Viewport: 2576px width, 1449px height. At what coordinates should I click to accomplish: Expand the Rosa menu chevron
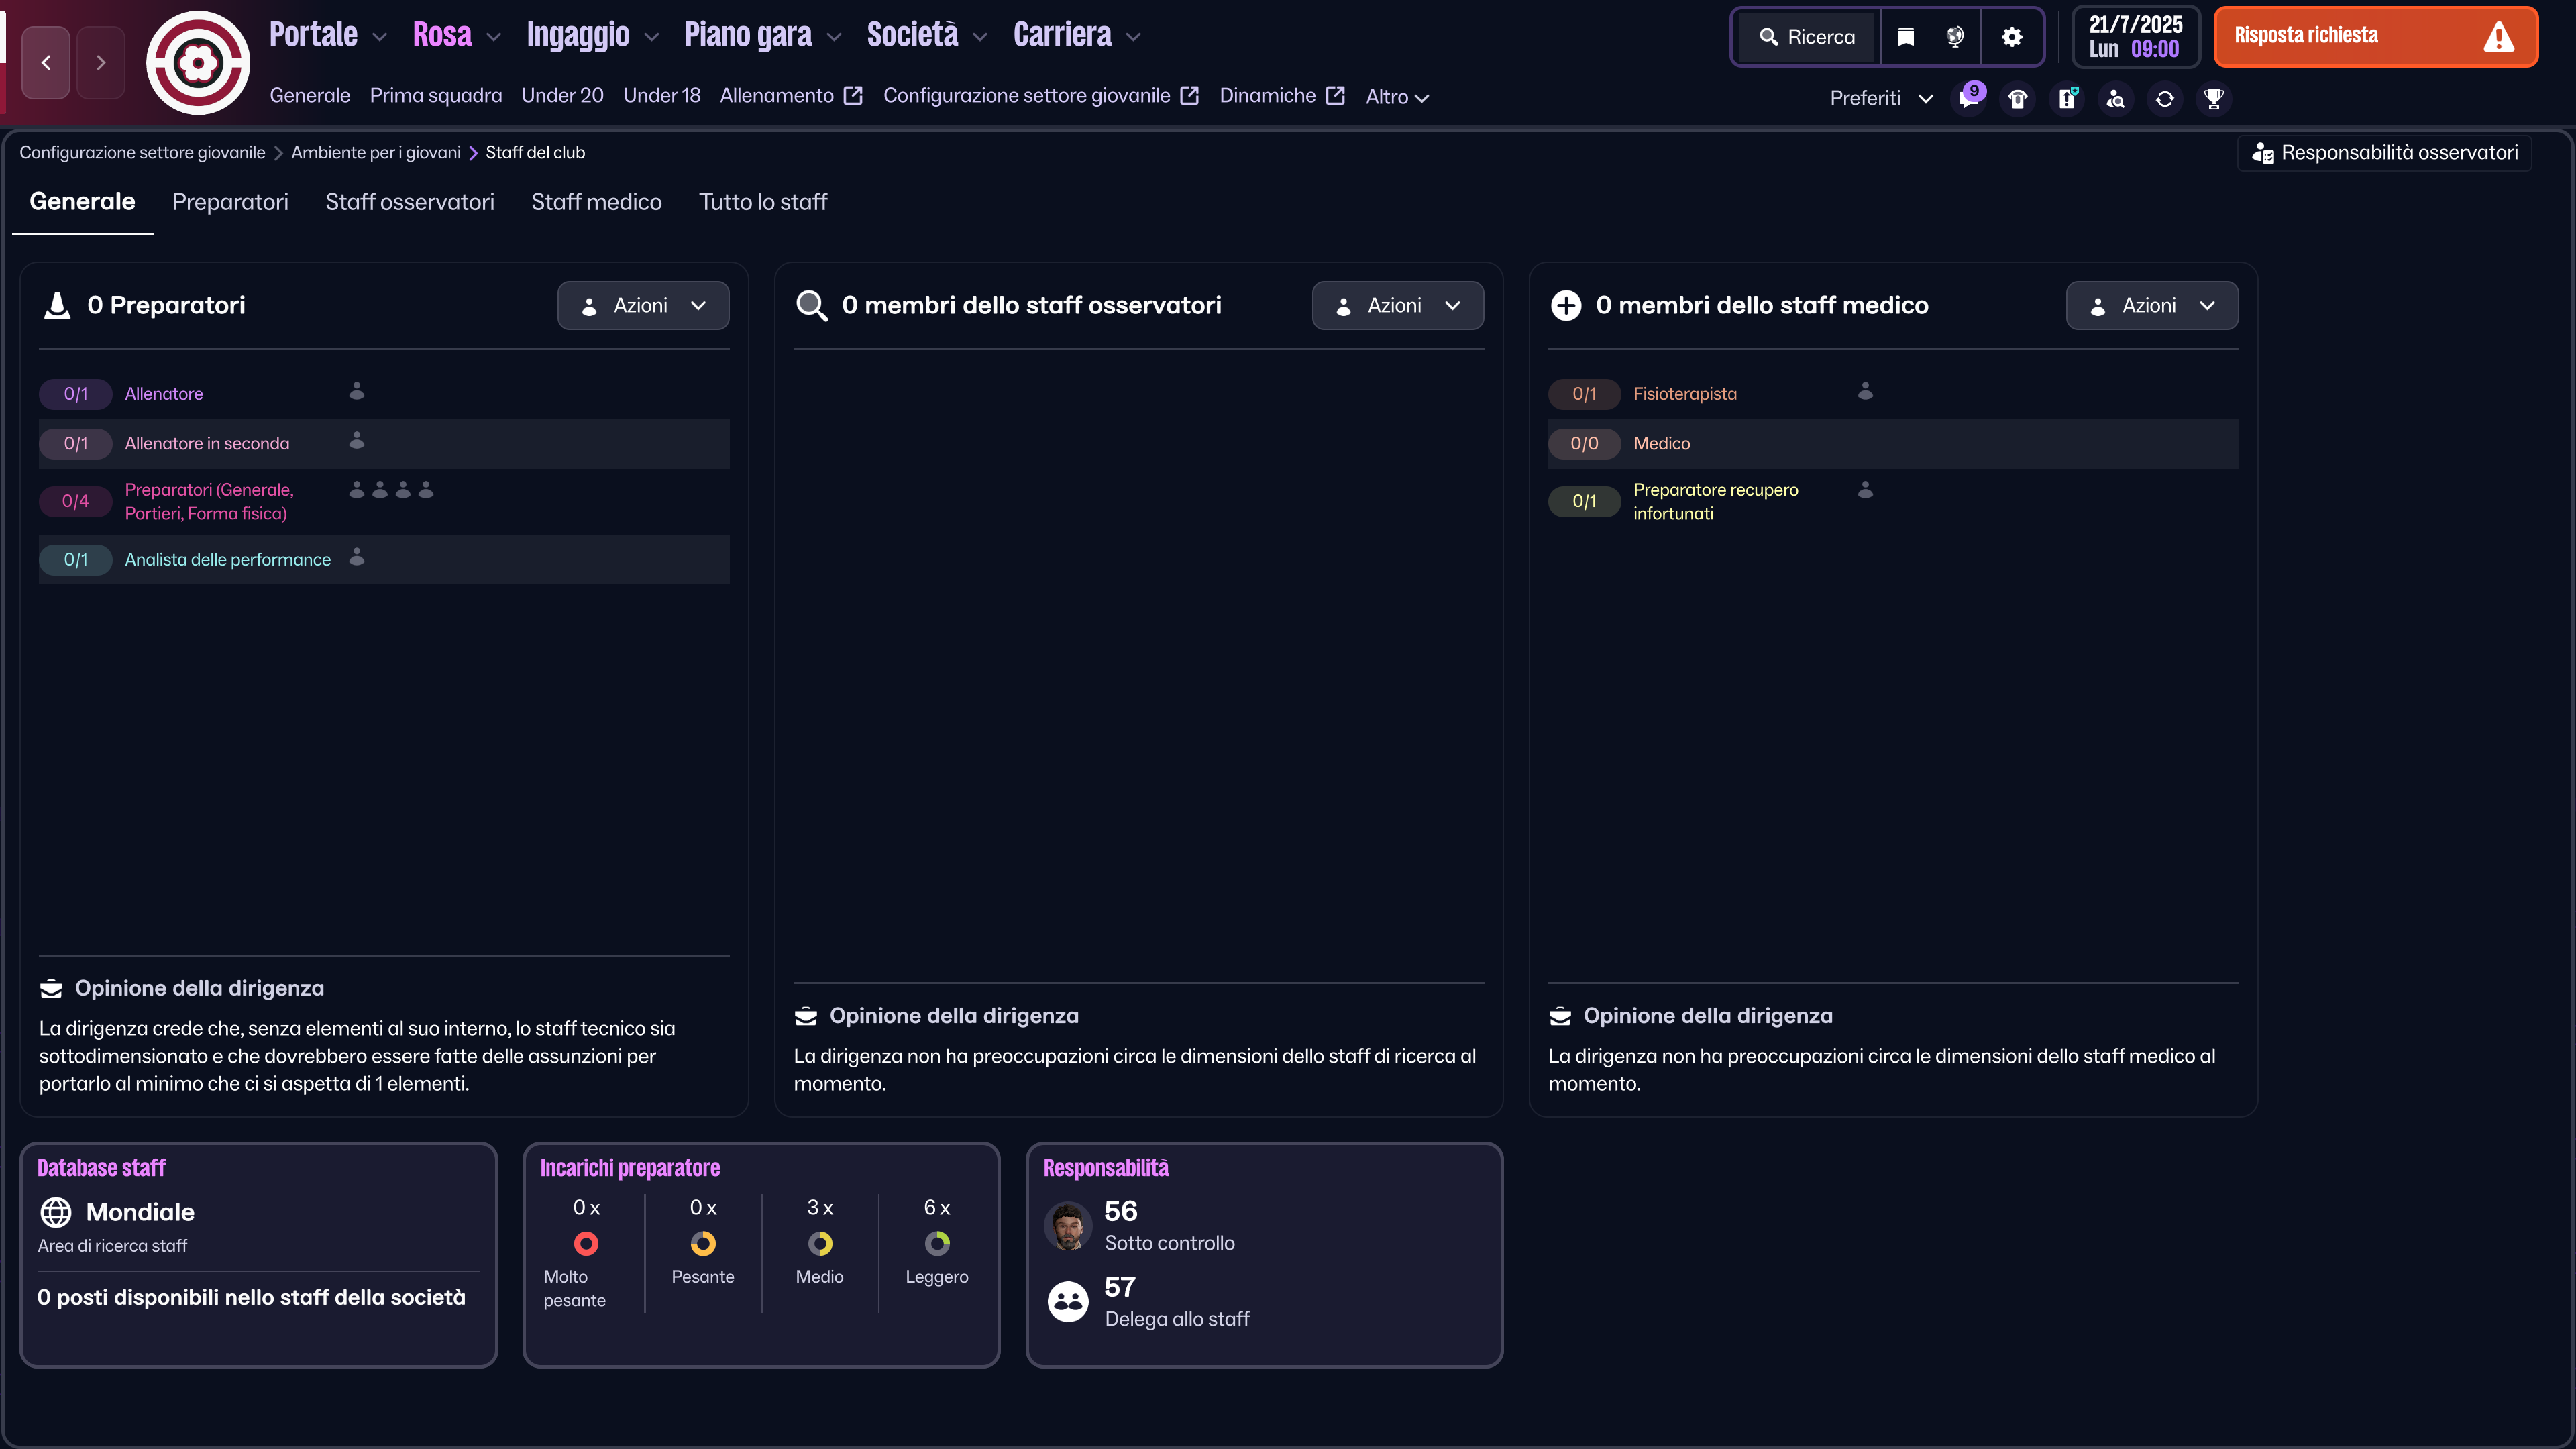click(493, 37)
